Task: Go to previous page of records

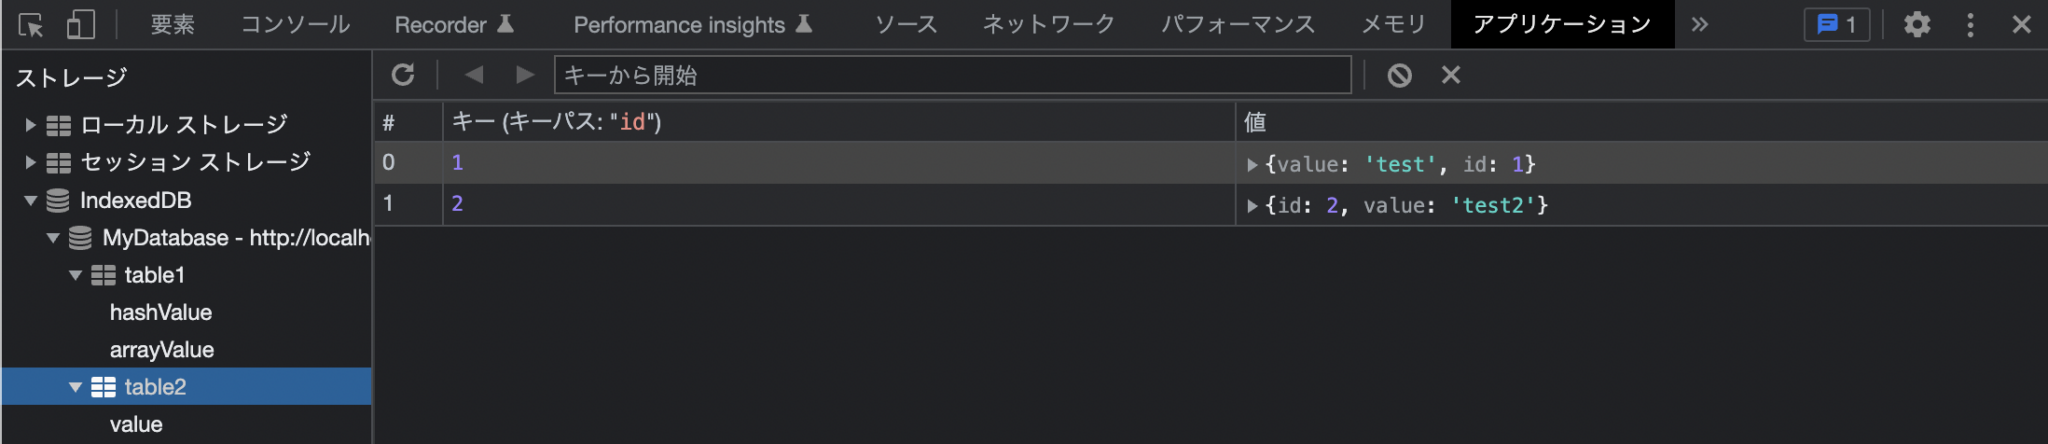Action: click(474, 75)
